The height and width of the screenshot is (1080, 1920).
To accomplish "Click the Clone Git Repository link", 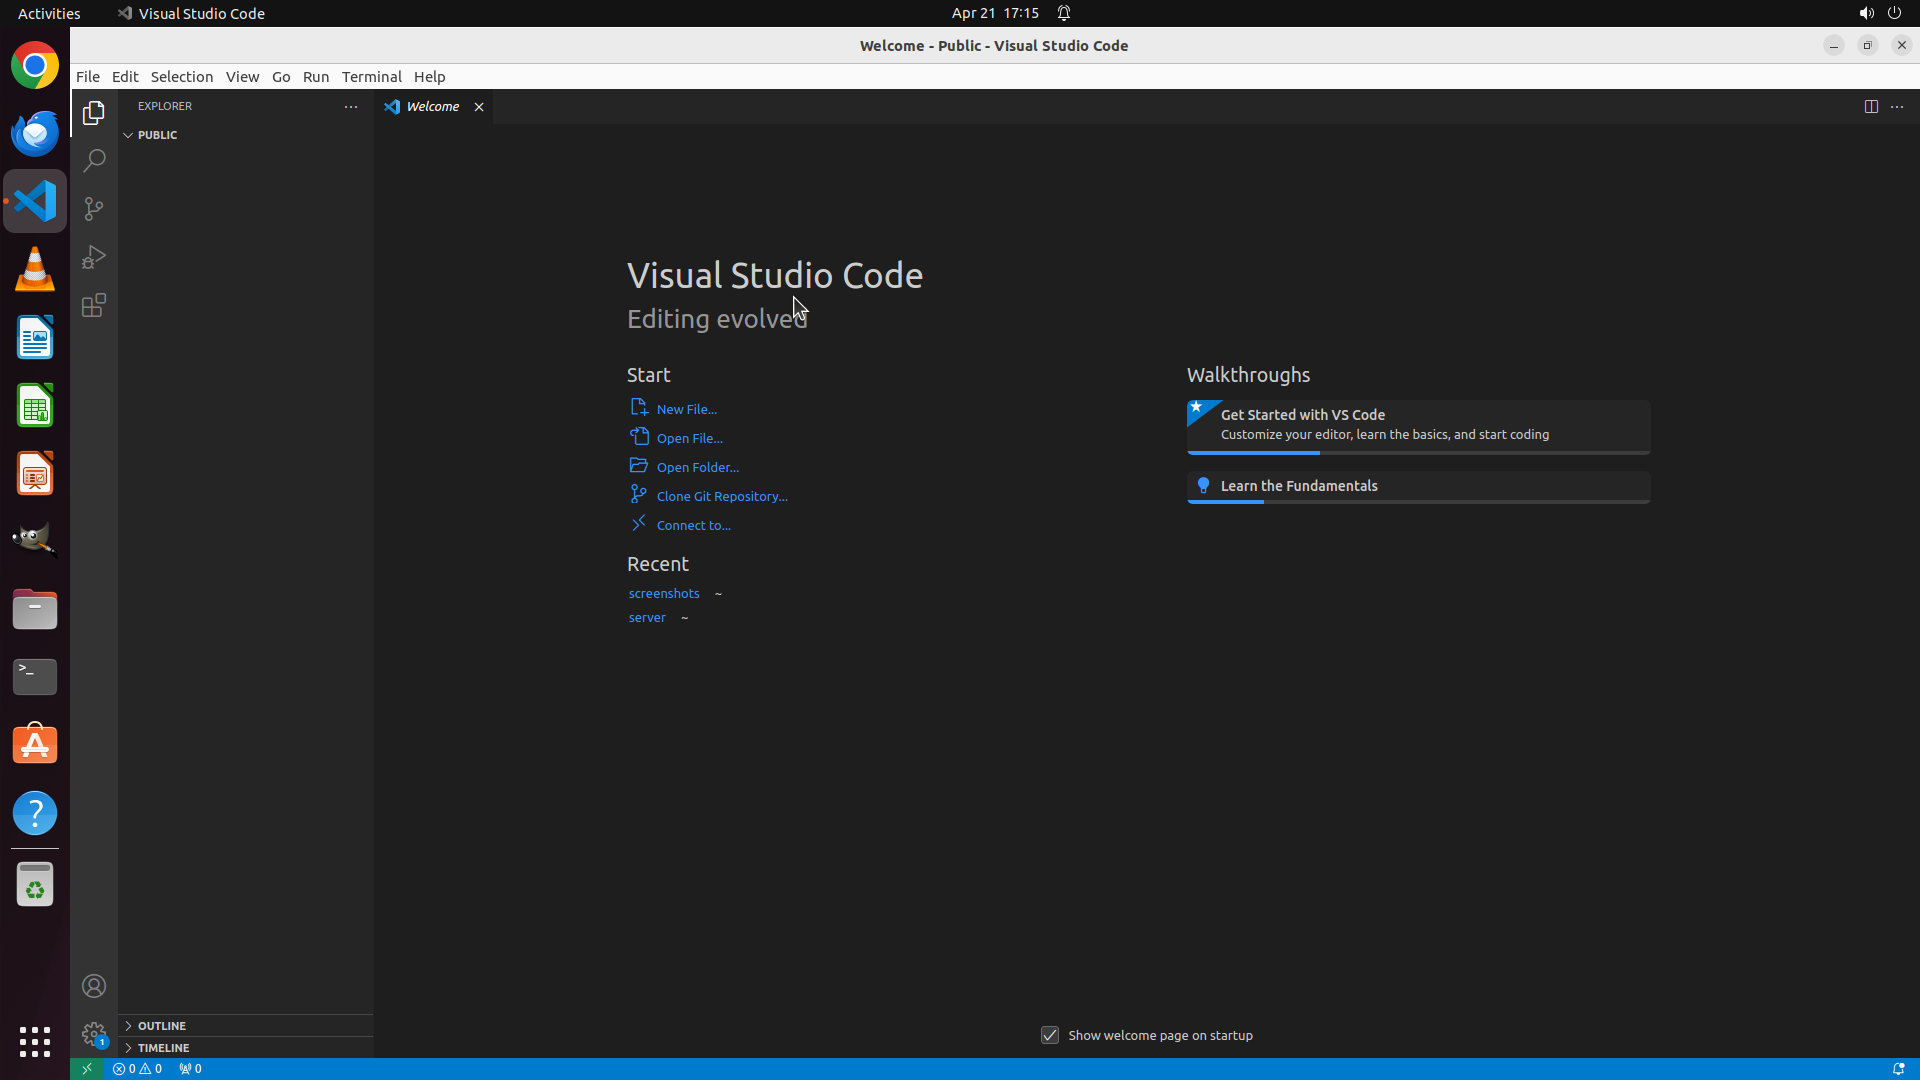I will click(721, 496).
